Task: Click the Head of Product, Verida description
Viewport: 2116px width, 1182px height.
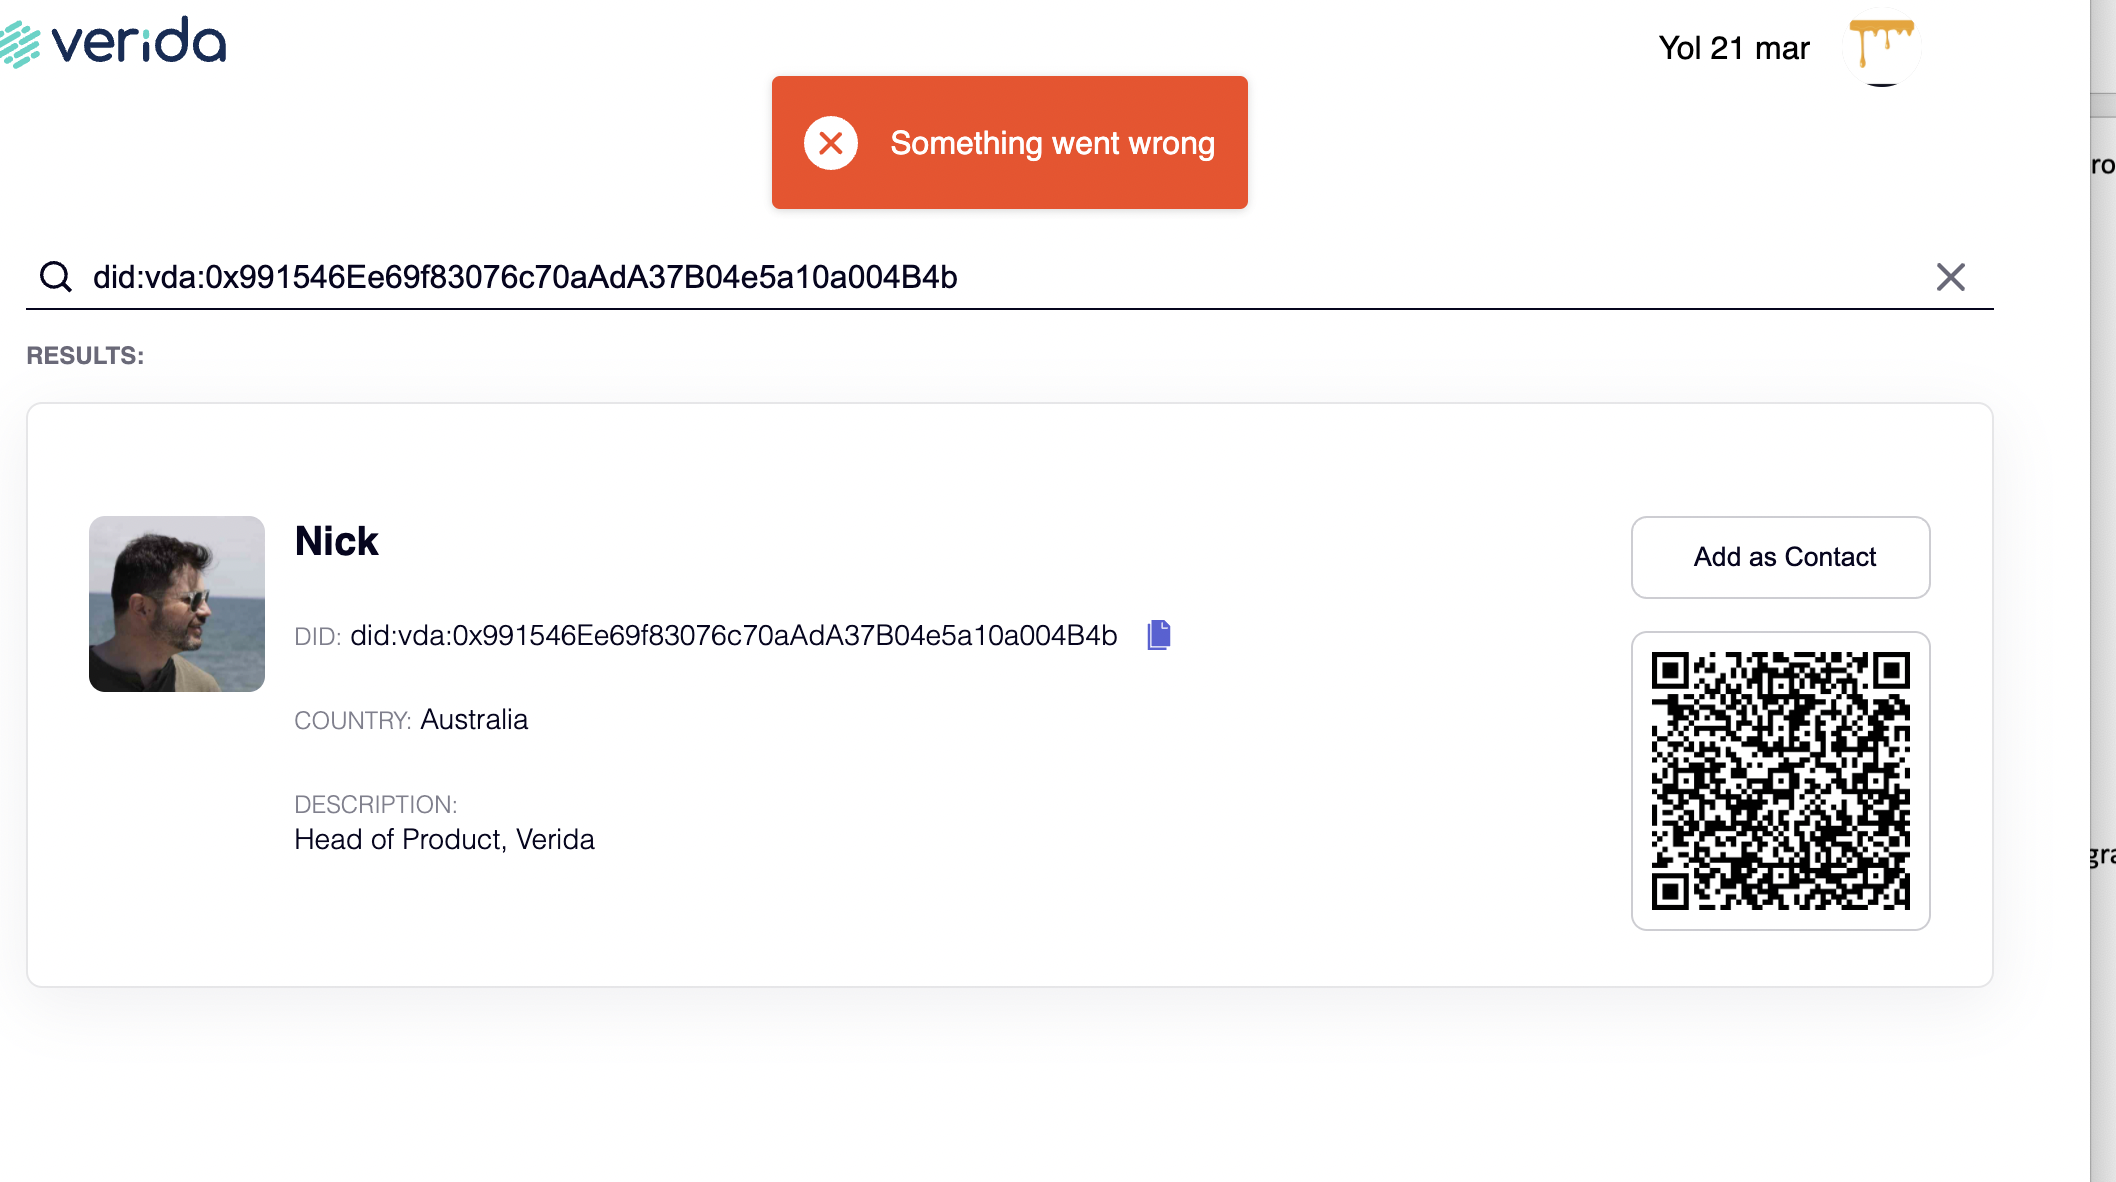Action: [x=444, y=839]
